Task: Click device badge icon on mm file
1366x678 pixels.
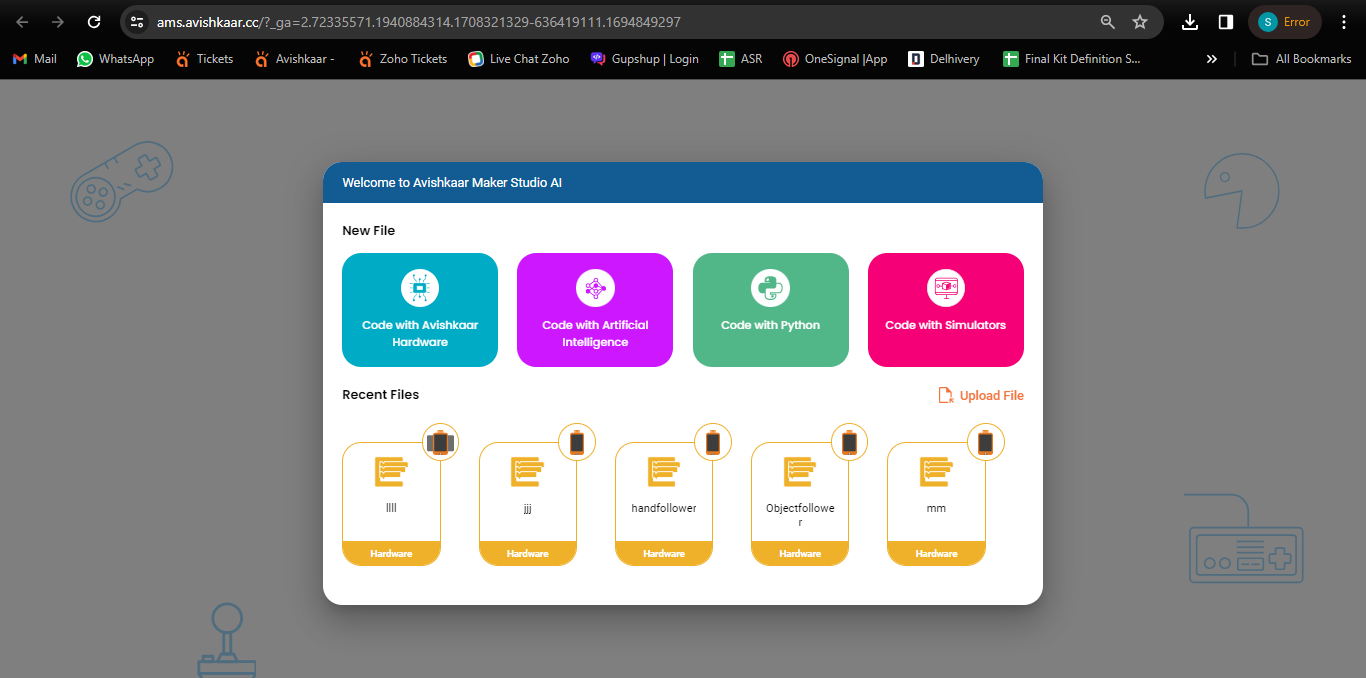Action: click(x=985, y=442)
